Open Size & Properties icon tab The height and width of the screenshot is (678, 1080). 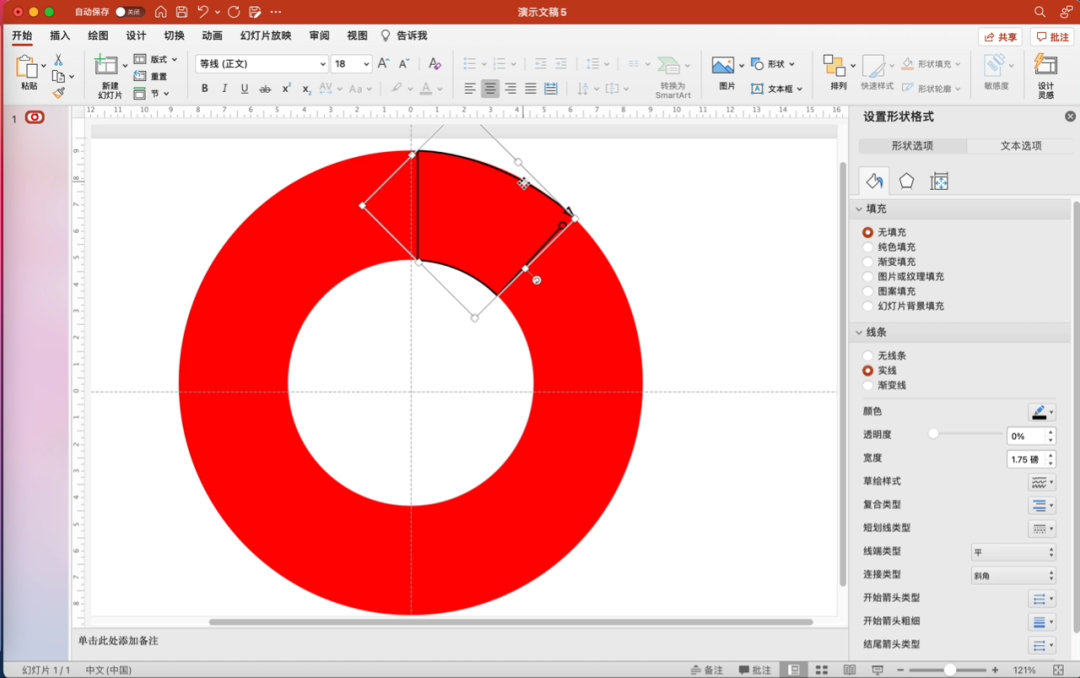(939, 181)
